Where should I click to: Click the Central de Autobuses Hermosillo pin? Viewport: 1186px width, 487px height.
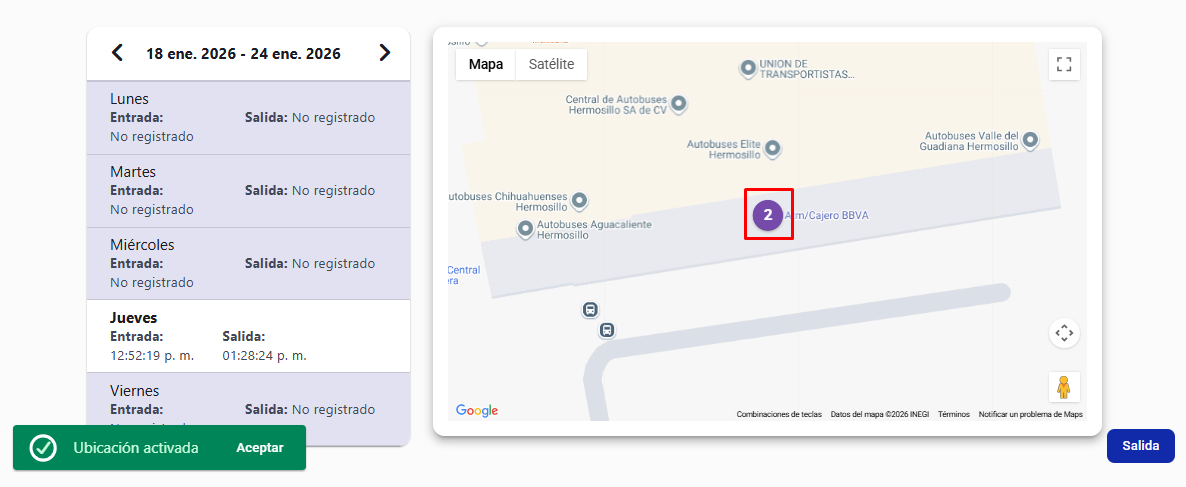click(x=679, y=104)
